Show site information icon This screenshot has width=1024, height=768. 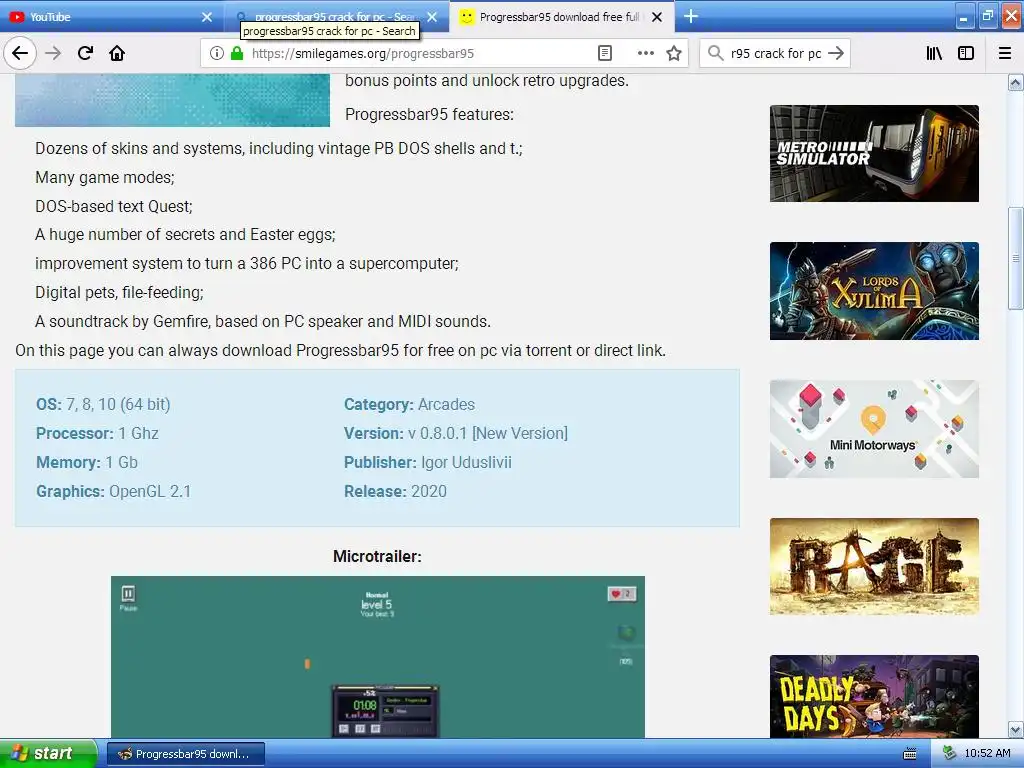(217, 54)
